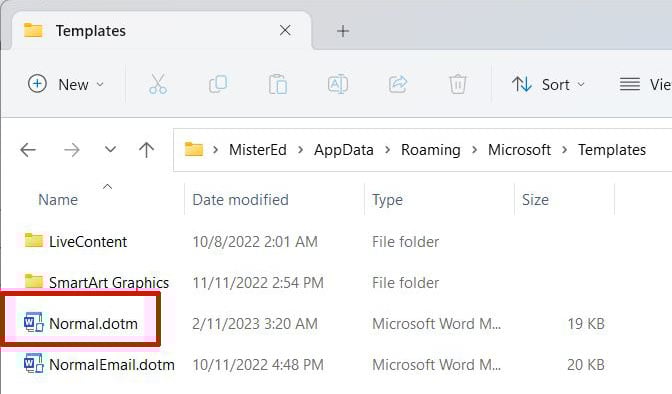Click the Share icon in toolbar
672x394 pixels.
(398, 84)
